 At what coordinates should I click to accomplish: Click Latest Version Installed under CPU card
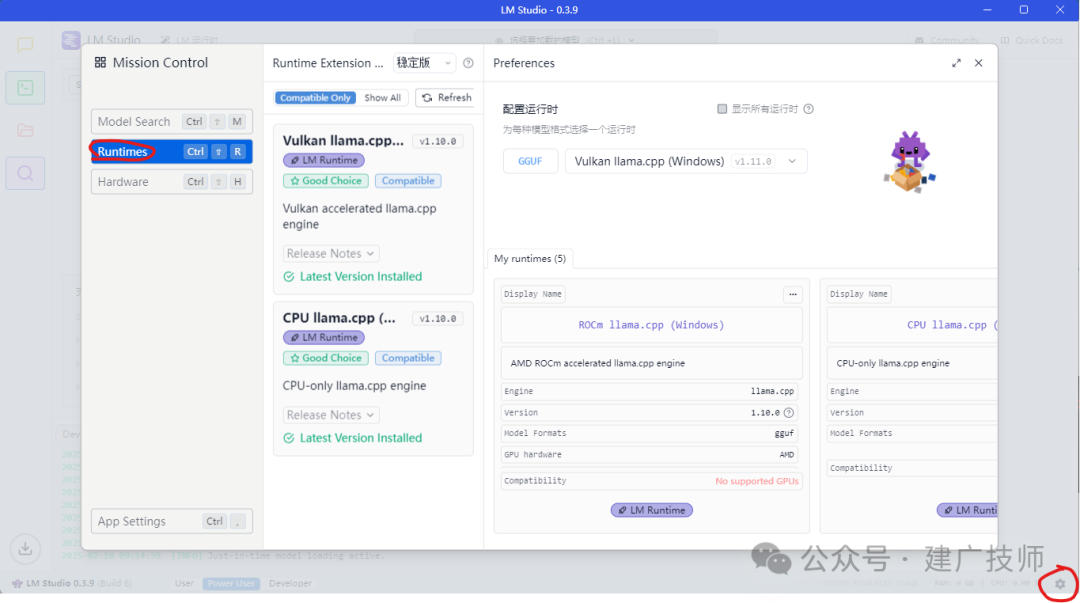tap(353, 438)
